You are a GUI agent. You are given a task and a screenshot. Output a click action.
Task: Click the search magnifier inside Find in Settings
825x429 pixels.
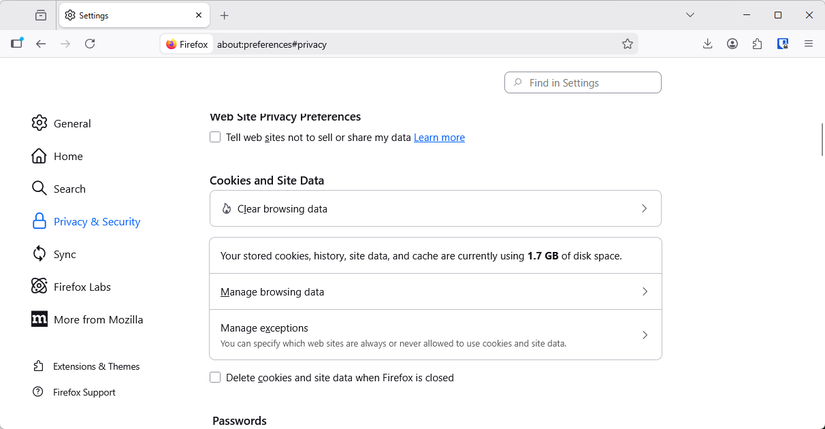coord(518,83)
